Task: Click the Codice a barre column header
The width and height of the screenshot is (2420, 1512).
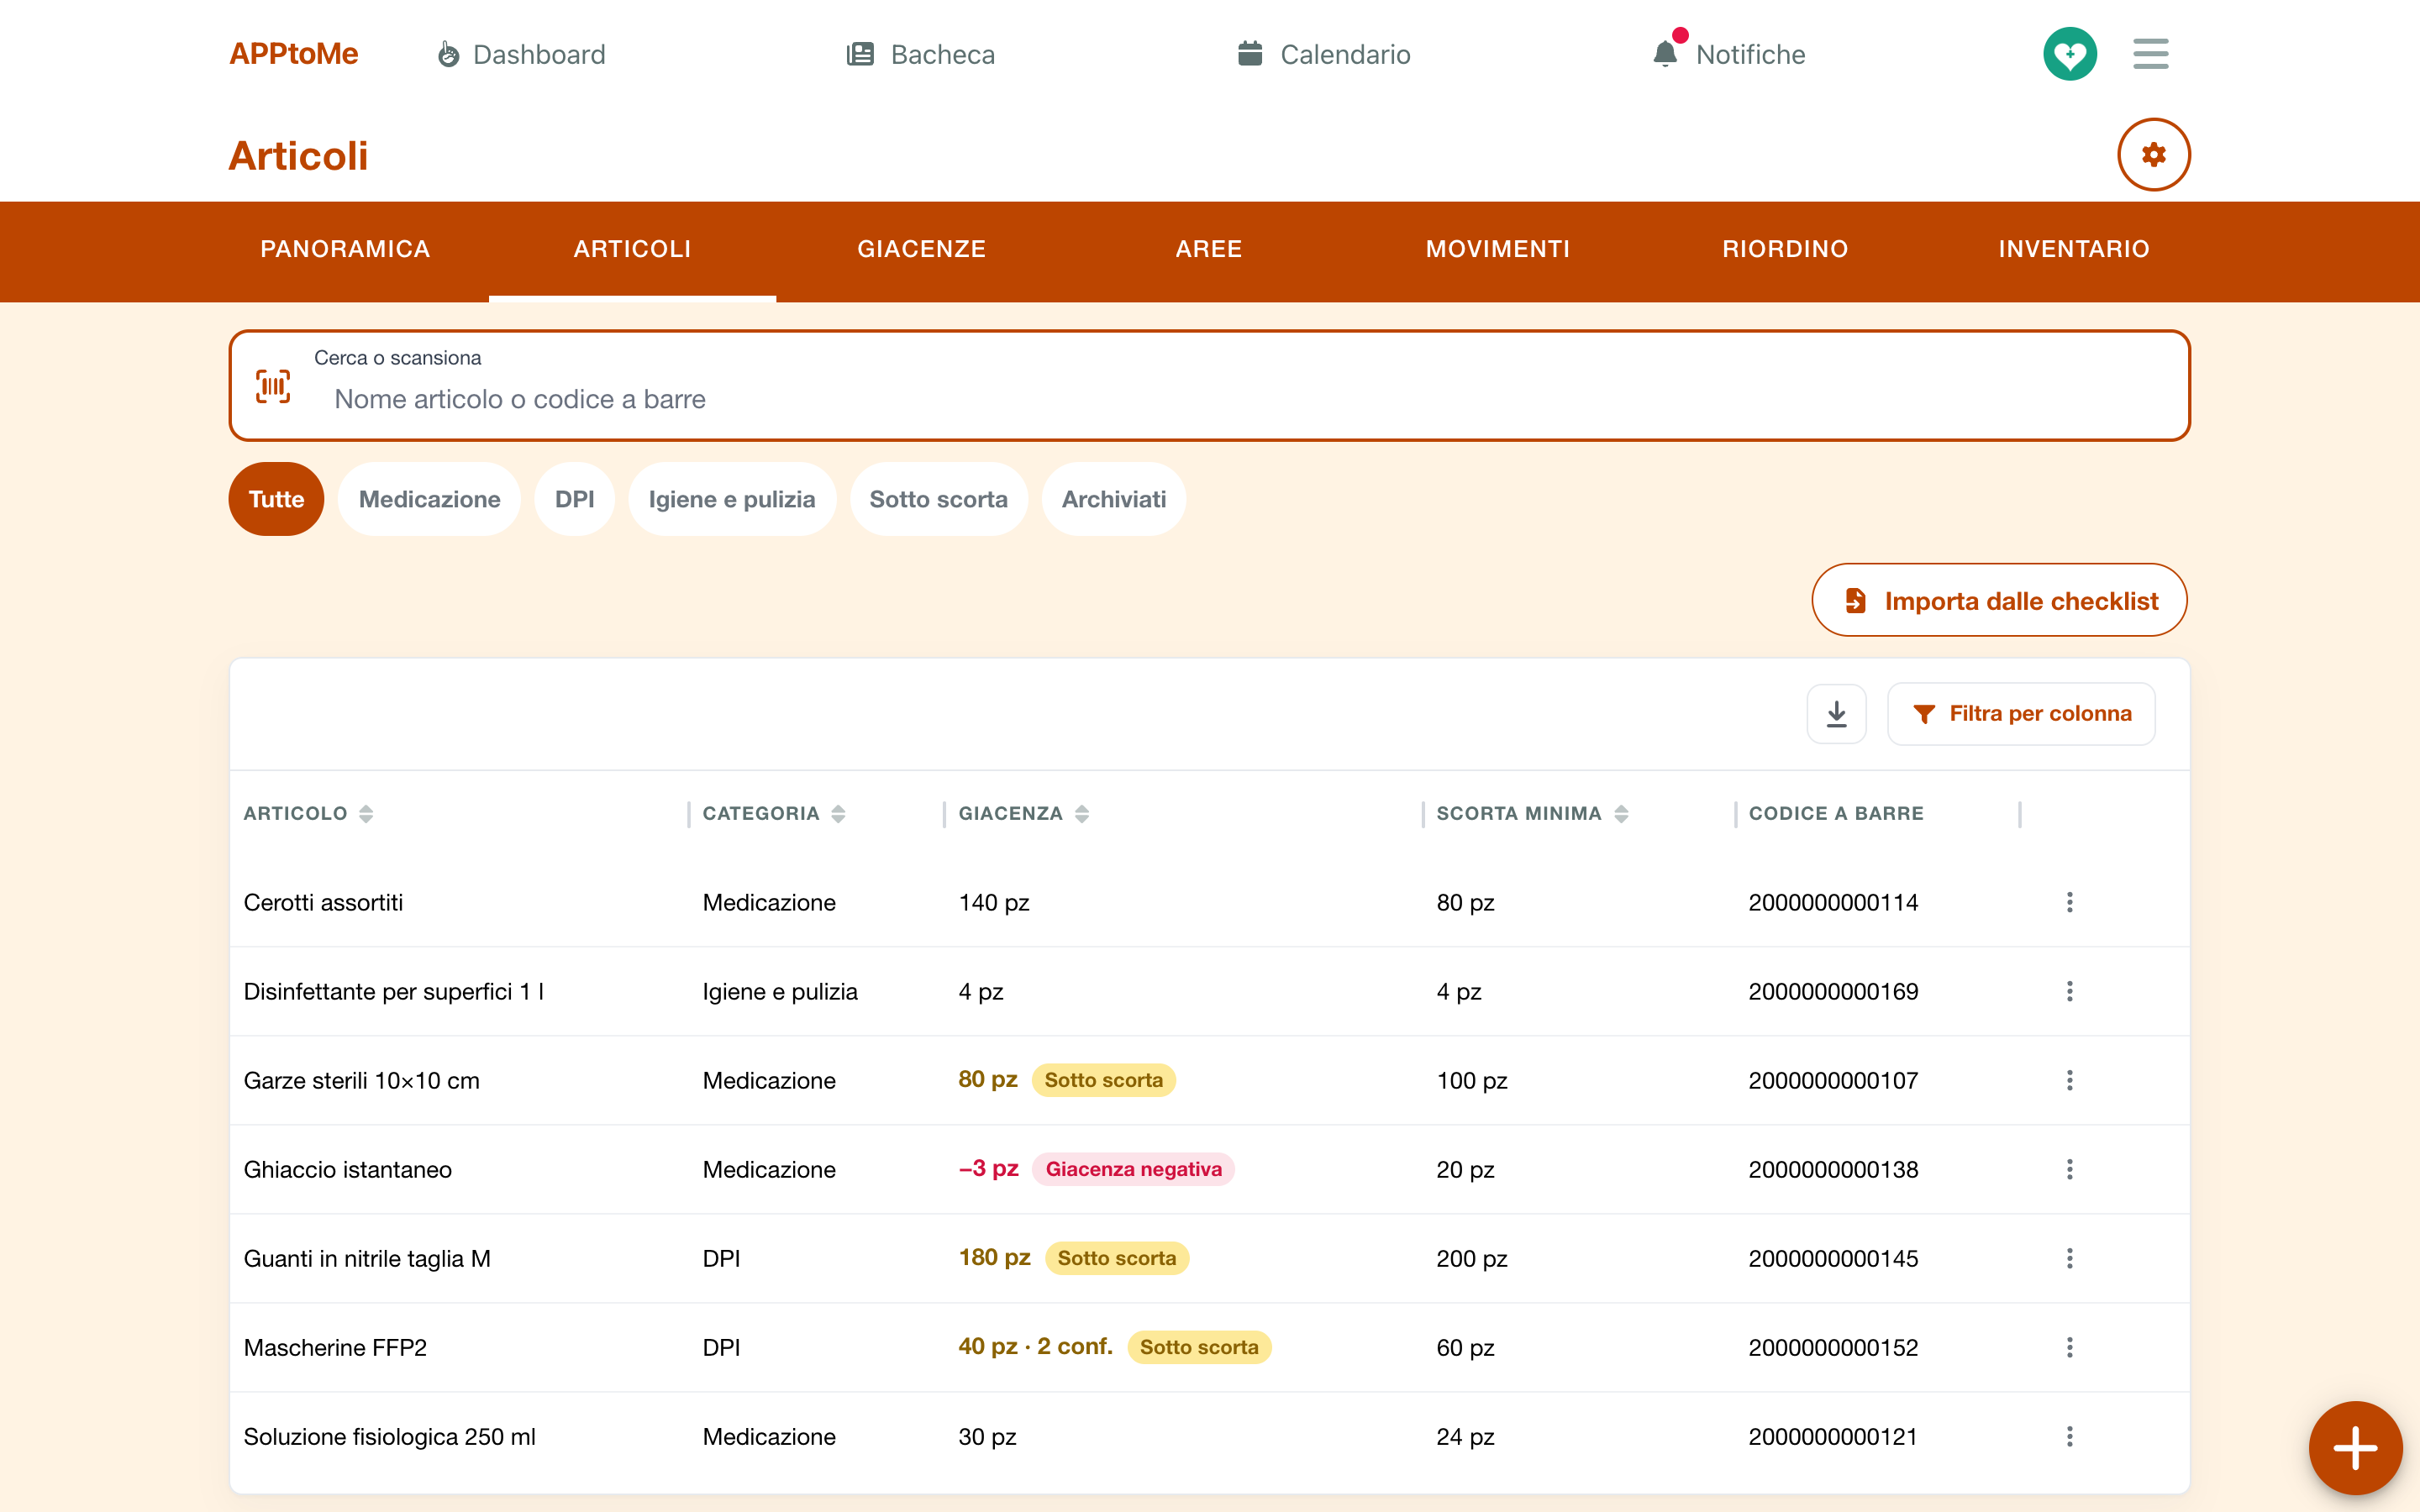Action: [1836, 813]
